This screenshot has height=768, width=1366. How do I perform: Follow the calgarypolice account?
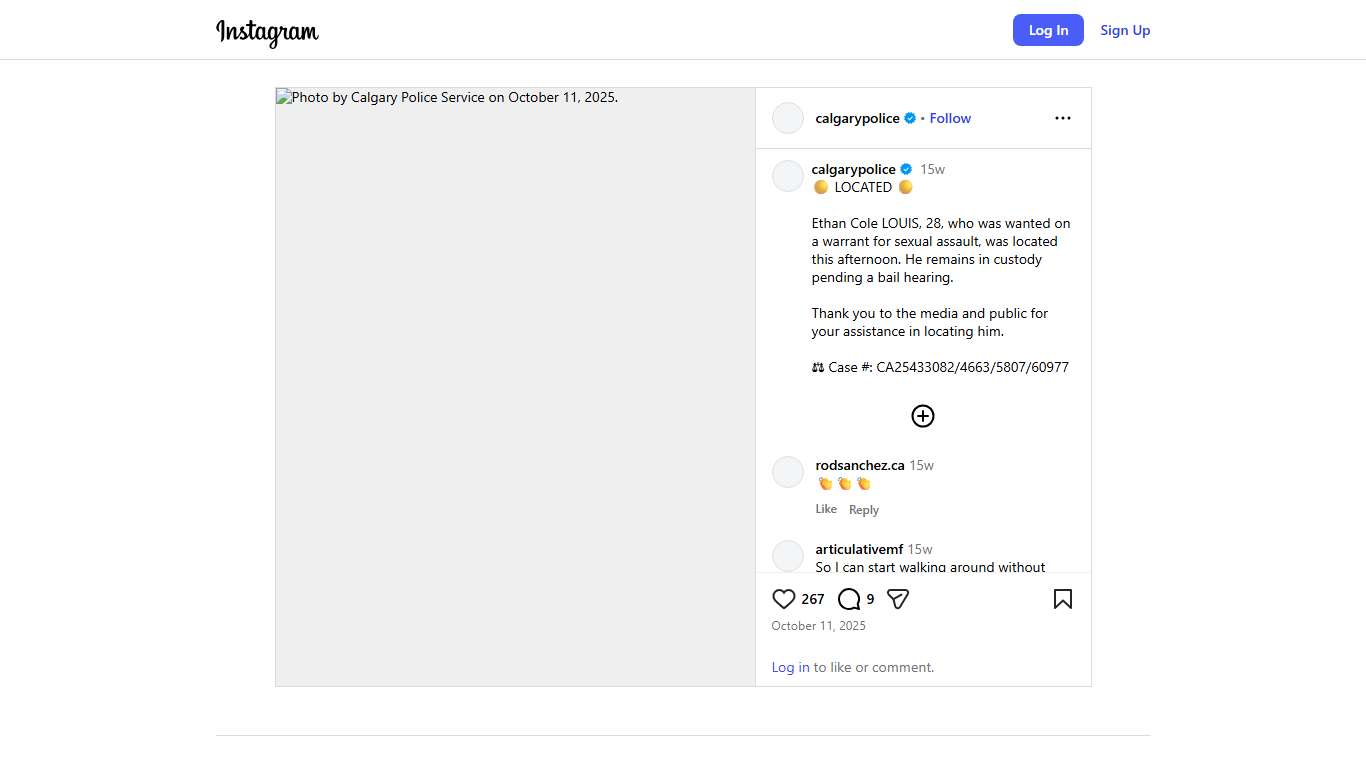click(950, 118)
